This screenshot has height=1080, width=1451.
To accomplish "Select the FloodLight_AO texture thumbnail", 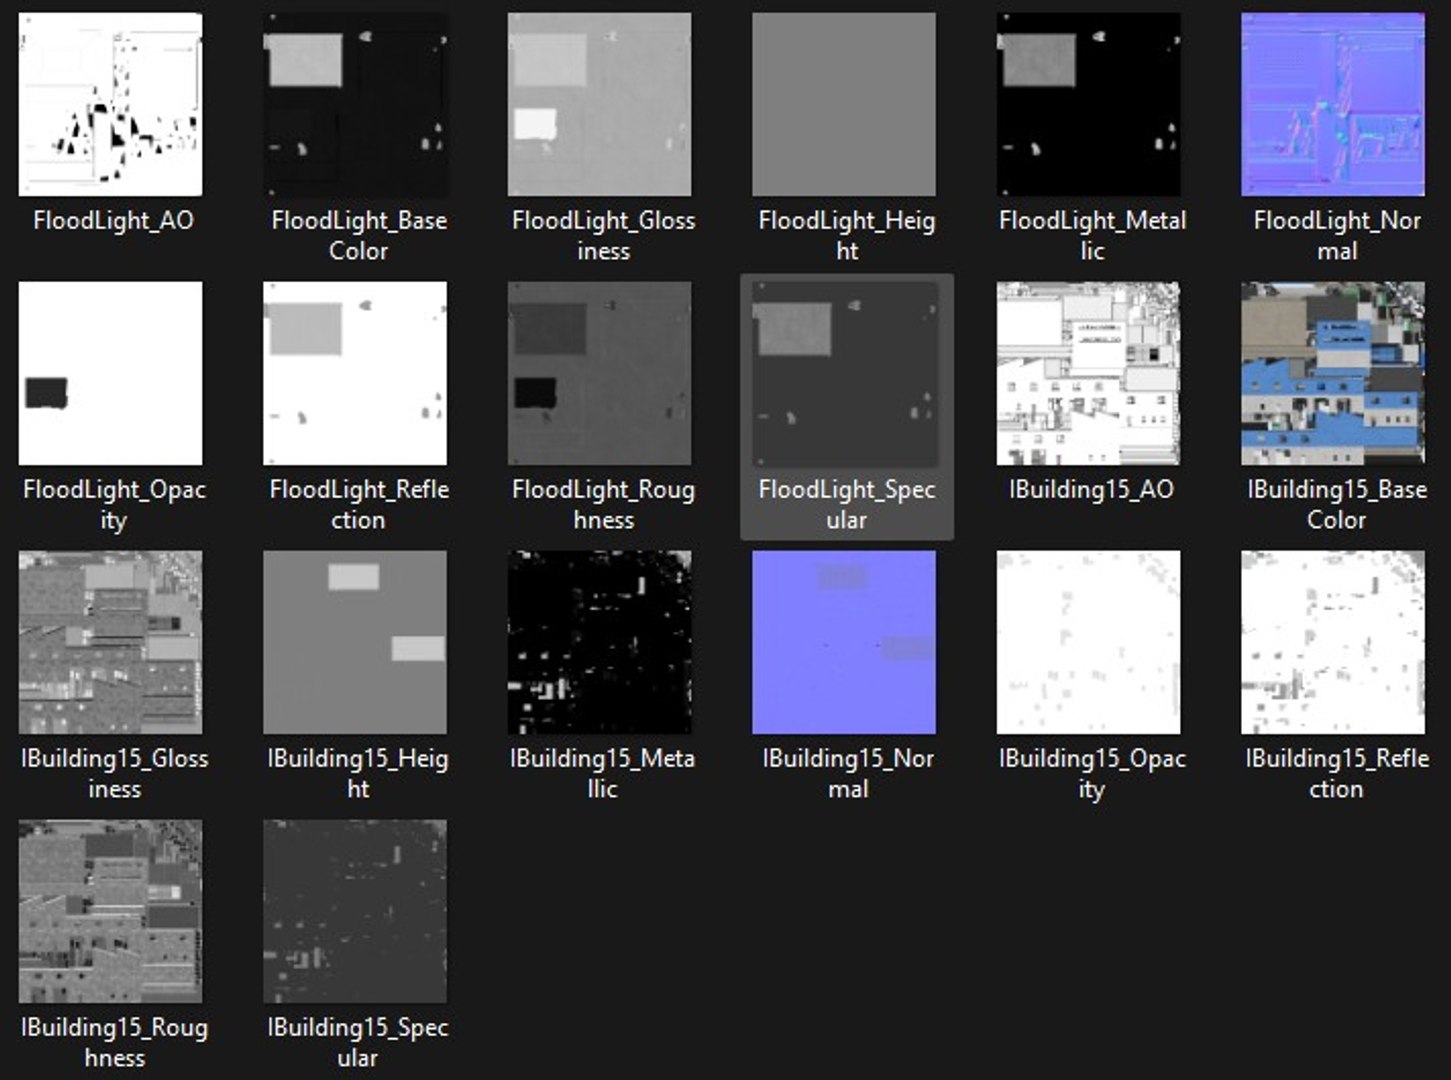I will (110, 104).
